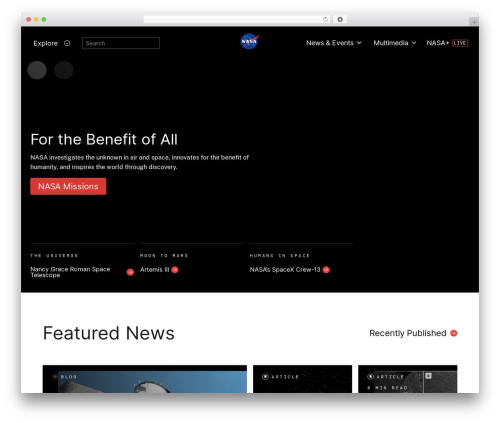Open NASA's SpaceX Crew-13 link
The width and height of the screenshot is (500, 423).
coord(285,270)
